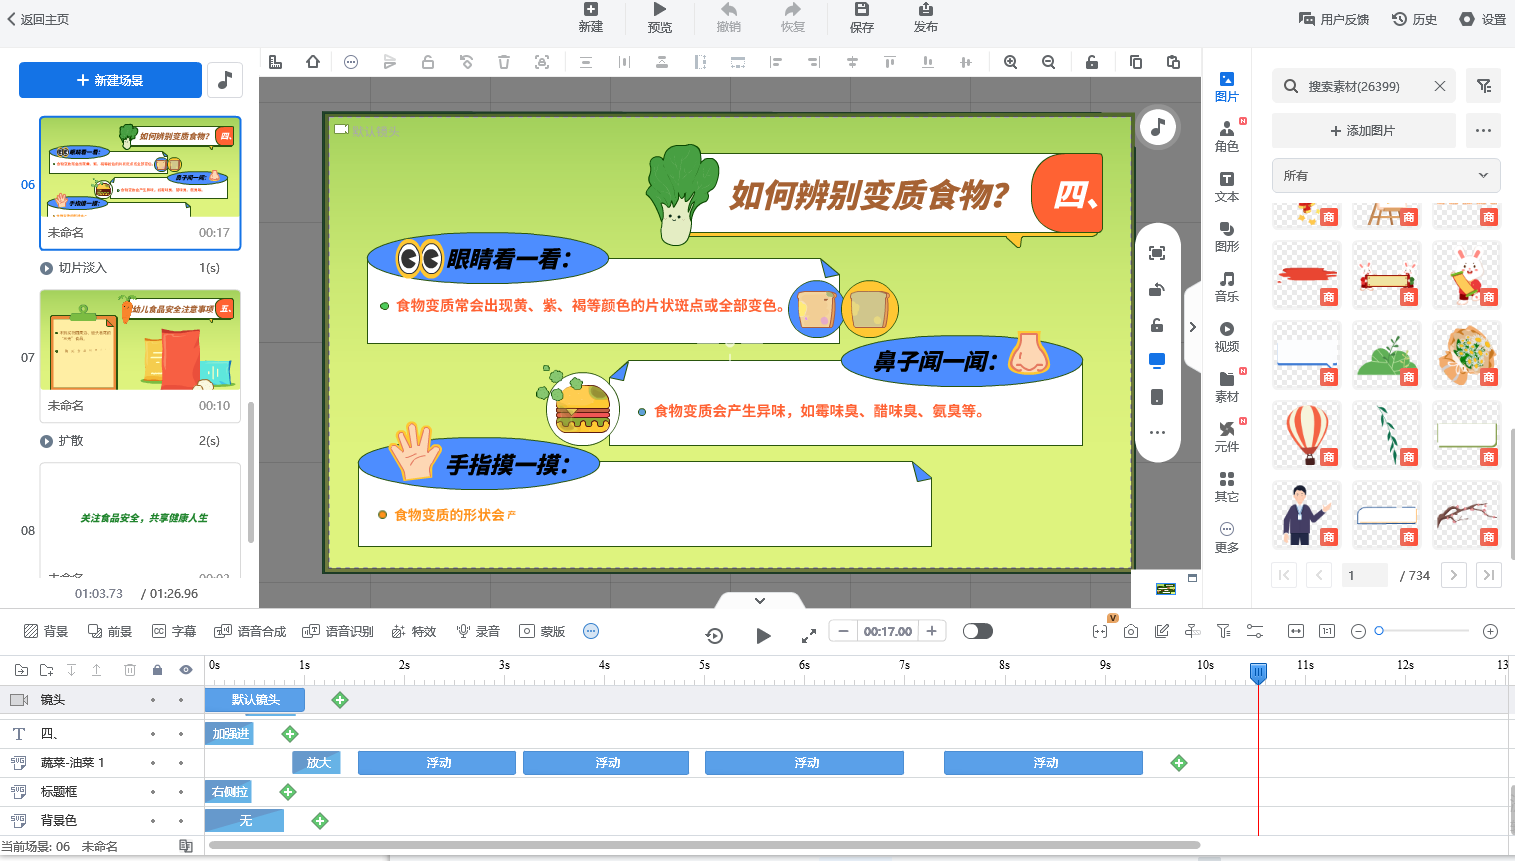Open the 前景 foreground tab
The height and width of the screenshot is (861, 1515).
point(110,631)
